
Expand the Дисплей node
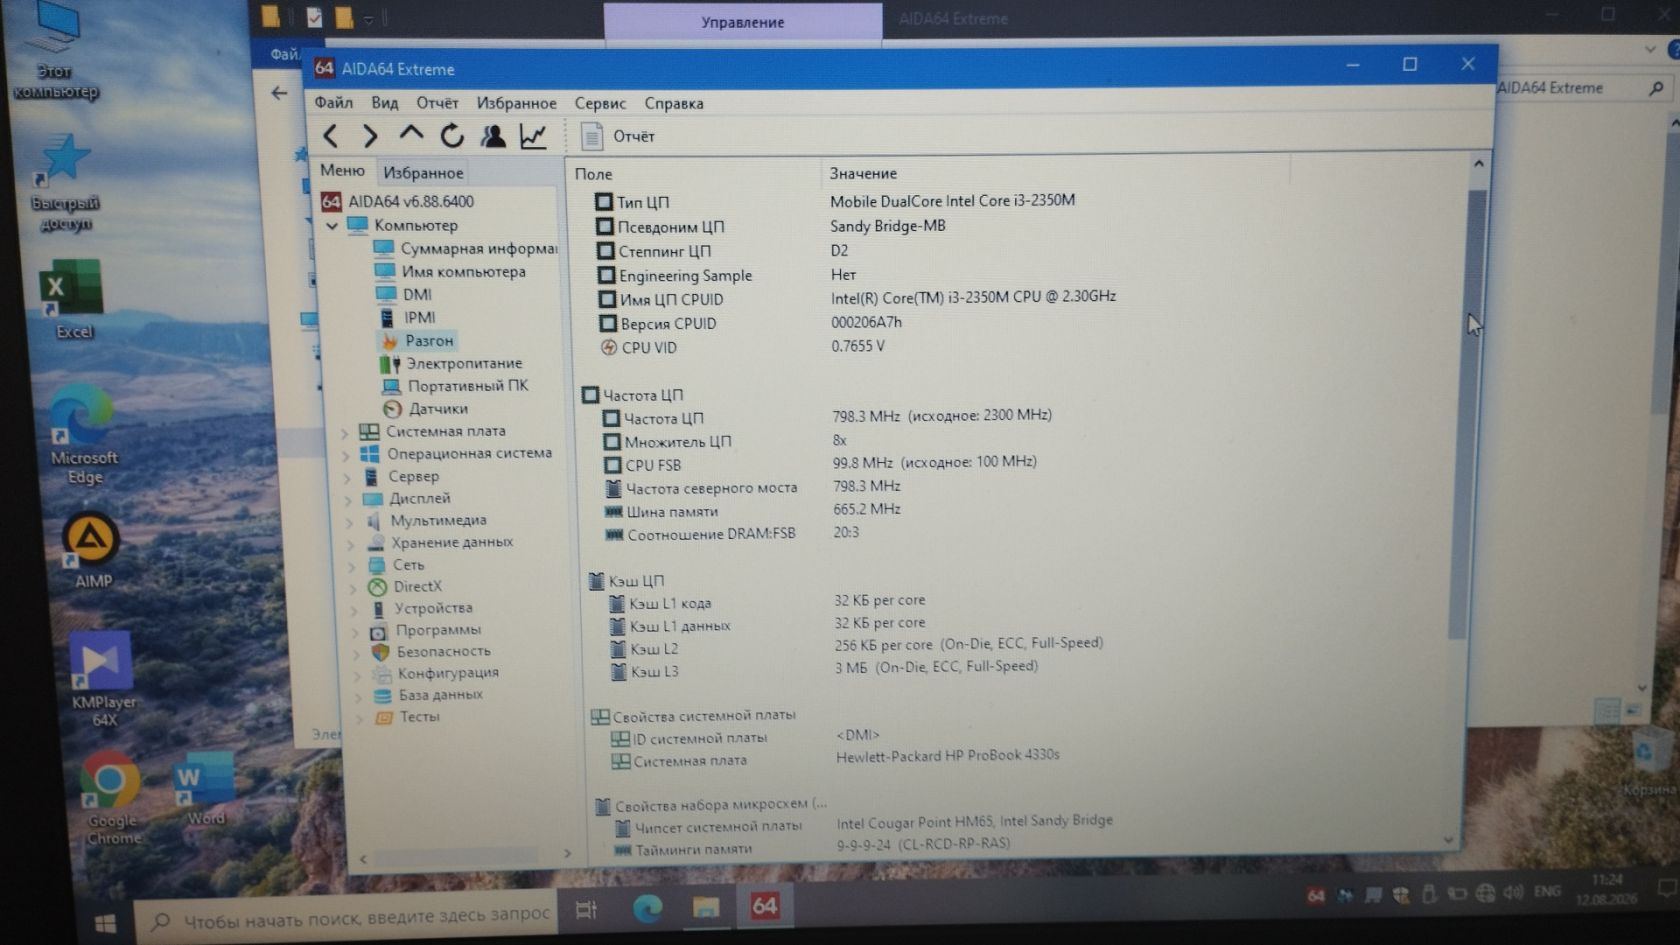[x=347, y=499]
